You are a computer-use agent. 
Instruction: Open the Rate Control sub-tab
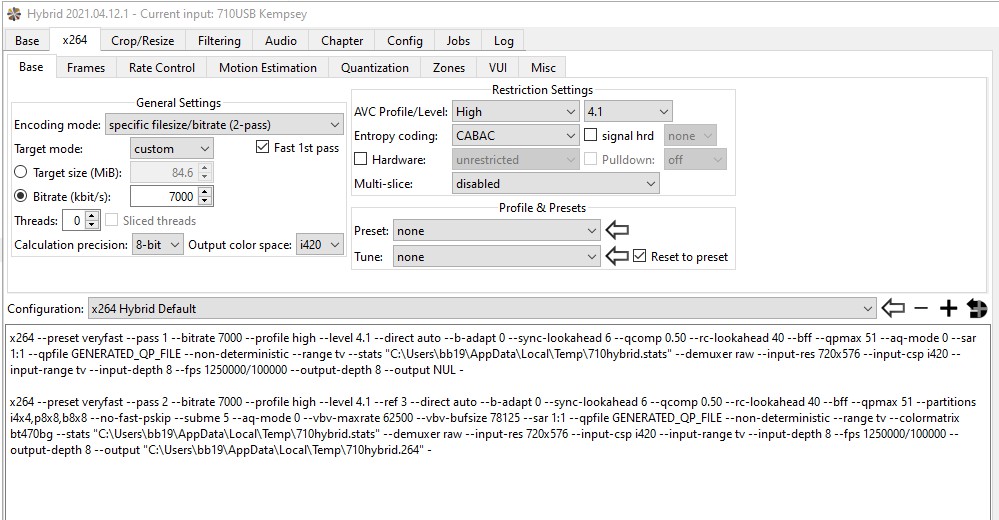point(162,68)
